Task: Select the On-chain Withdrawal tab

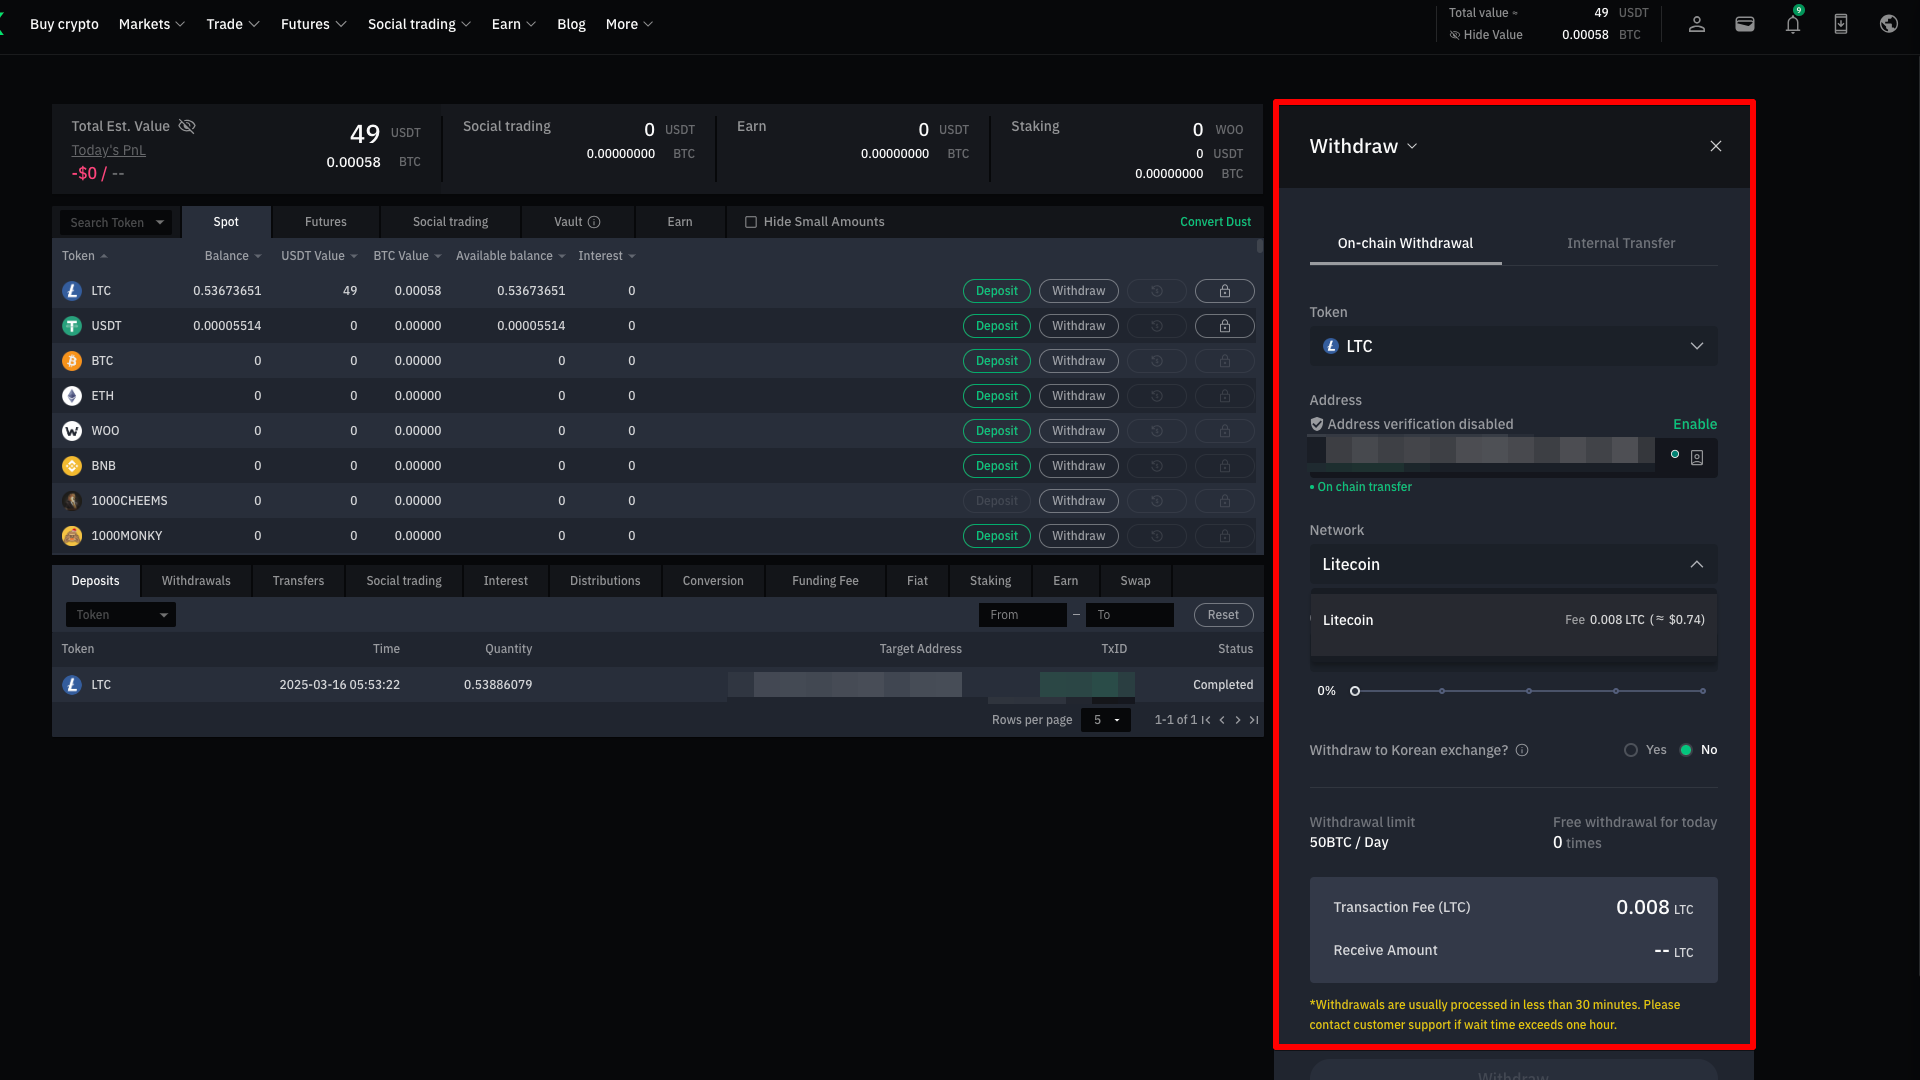Action: click(1405, 243)
